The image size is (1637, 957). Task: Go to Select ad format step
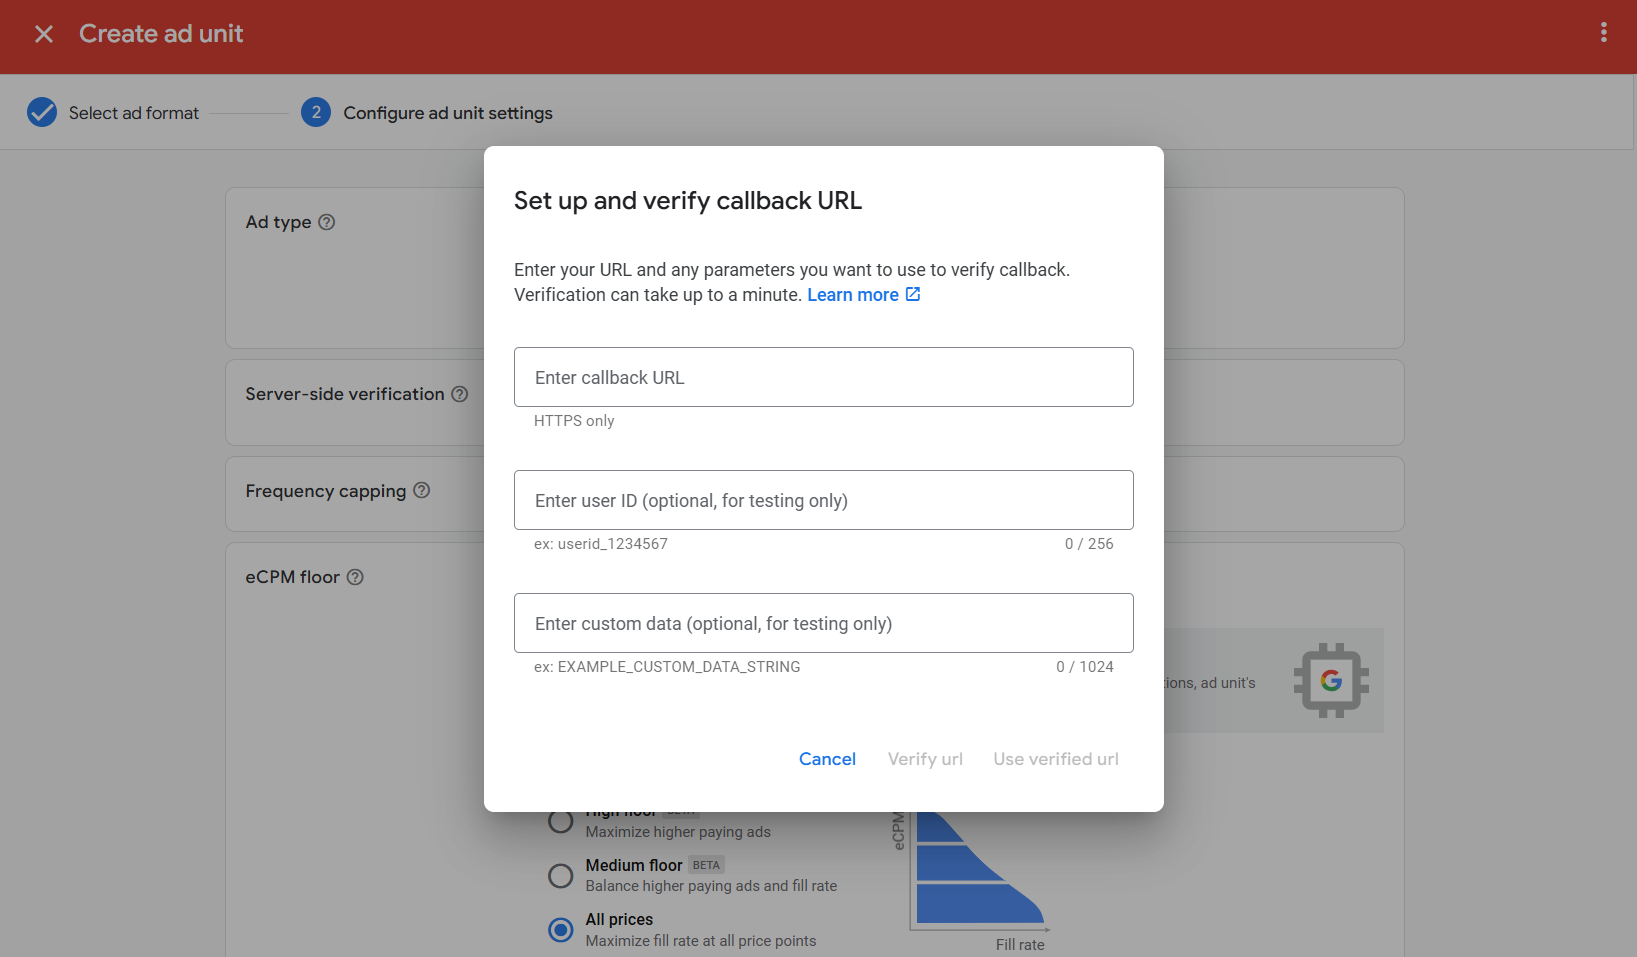coord(134,113)
